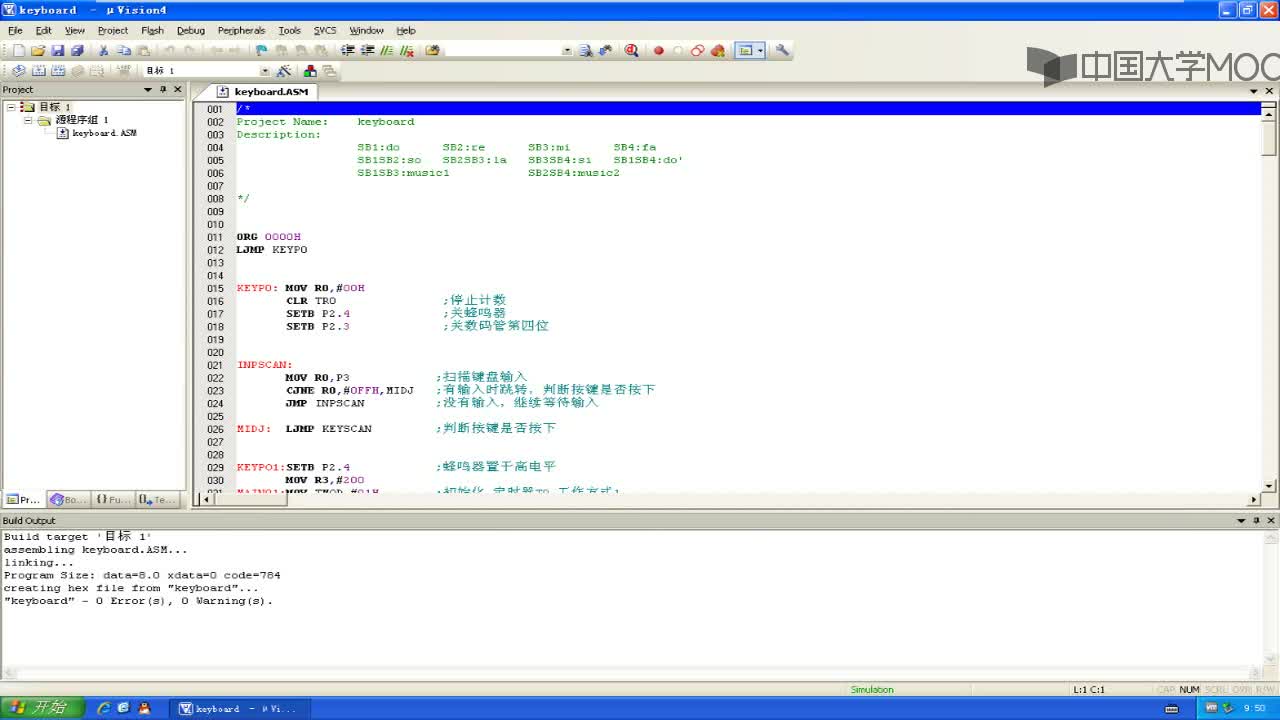1280x720 pixels.
Task: Expand the window layout button's dropdown arrow
Action: pos(761,51)
